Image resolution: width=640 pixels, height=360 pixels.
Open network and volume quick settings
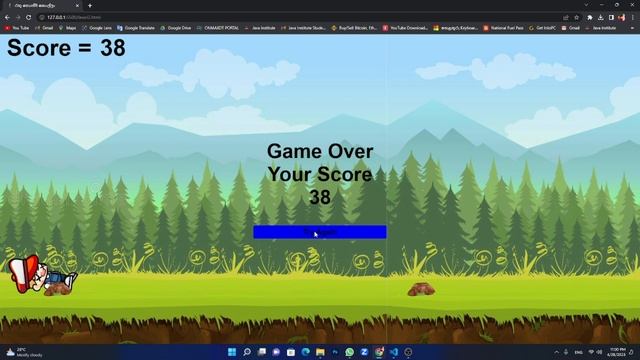(x=596, y=352)
